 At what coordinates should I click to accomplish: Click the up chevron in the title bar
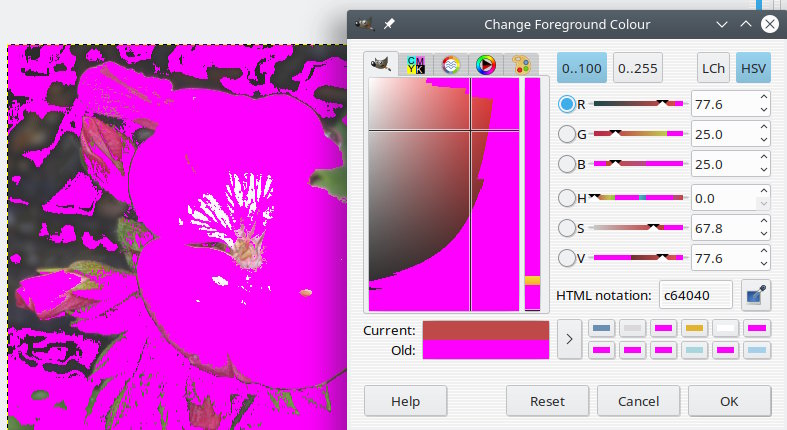pyautogui.click(x=746, y=24)
